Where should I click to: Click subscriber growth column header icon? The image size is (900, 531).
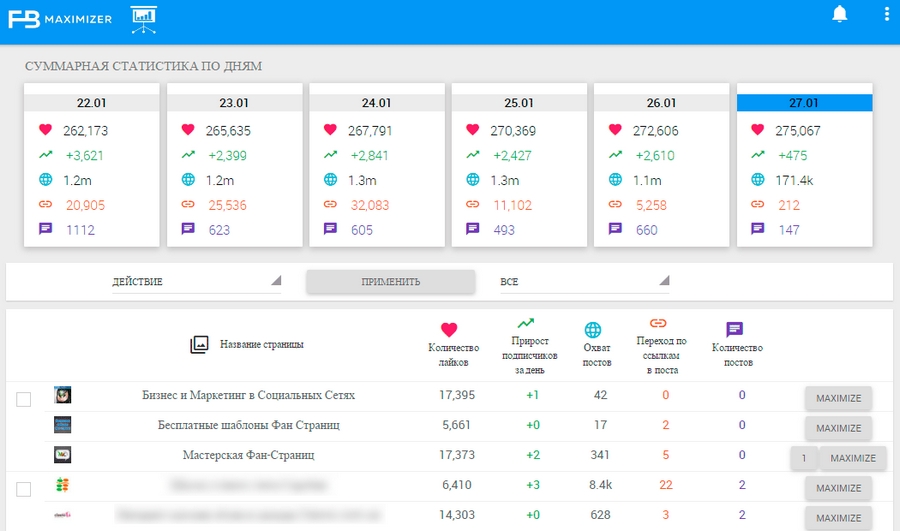point(525,323)
